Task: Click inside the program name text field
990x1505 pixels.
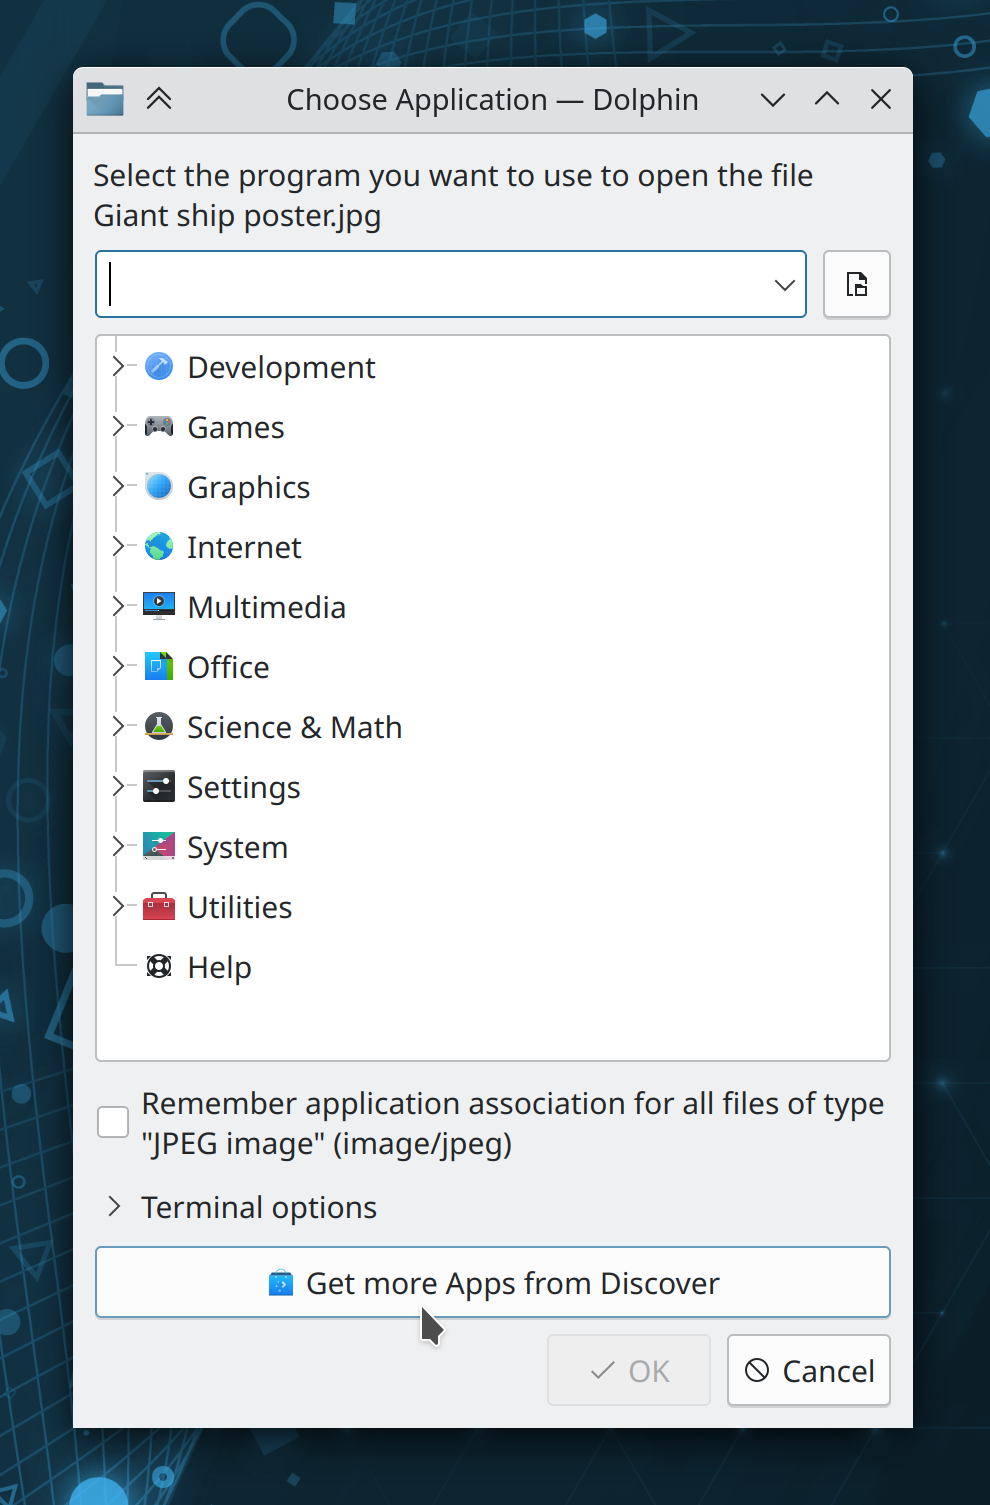Action: [430, 285]
